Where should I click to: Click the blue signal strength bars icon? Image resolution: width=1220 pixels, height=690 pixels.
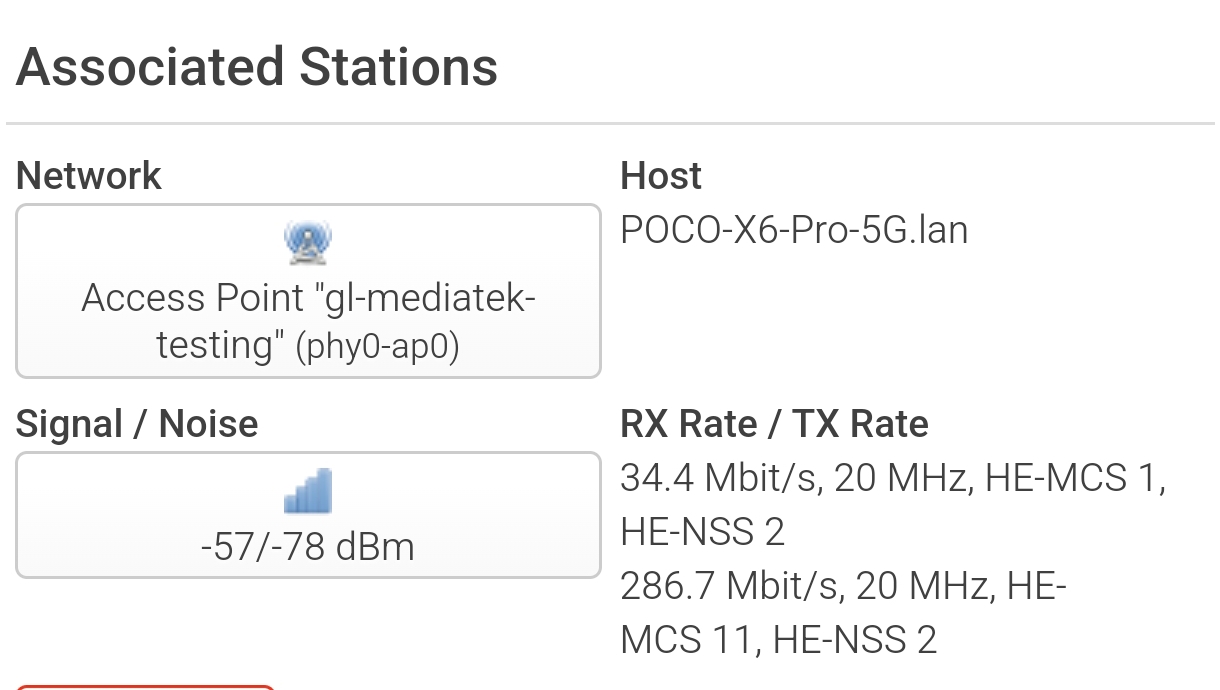pyautogui.click(x=308, y=490)
